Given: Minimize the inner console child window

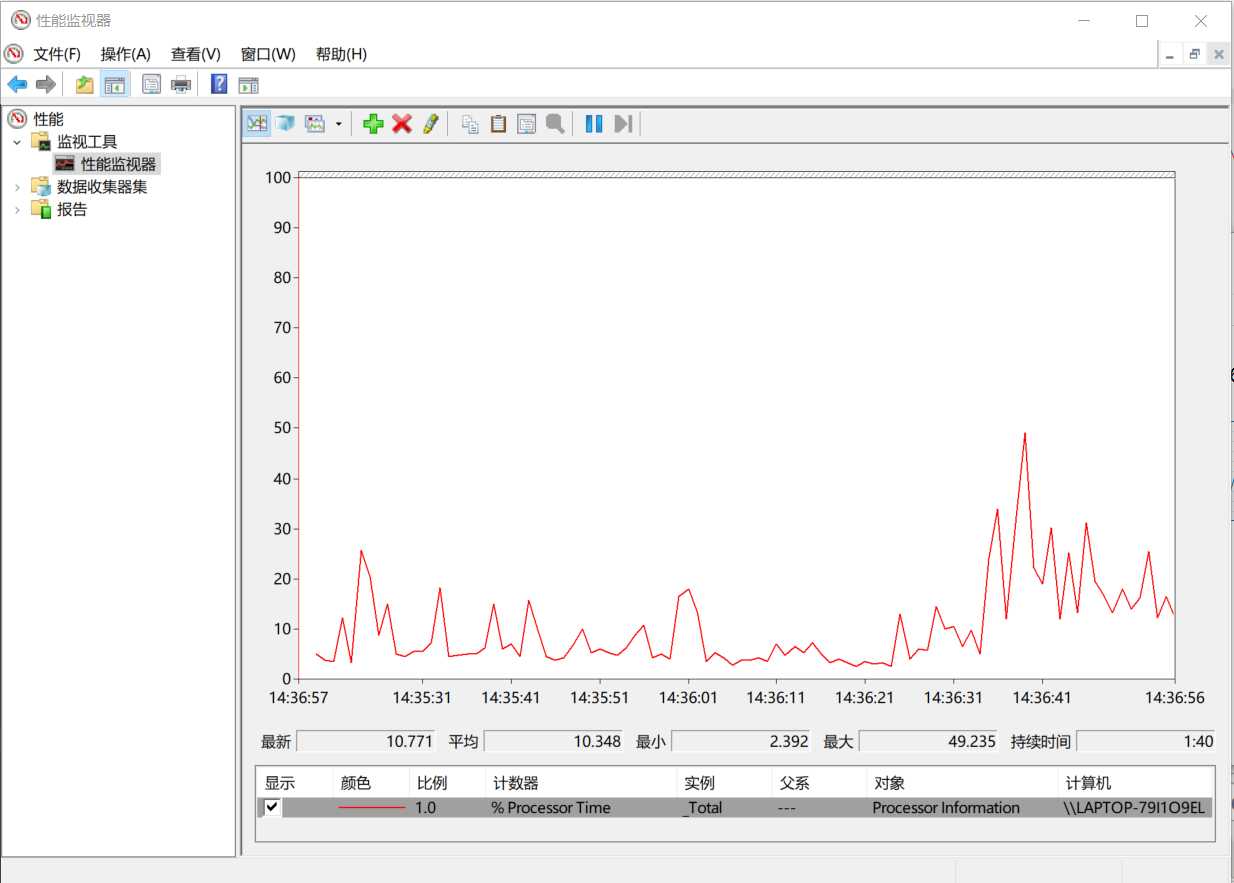Looking at the screenshot, I should tap(1170, 54).
